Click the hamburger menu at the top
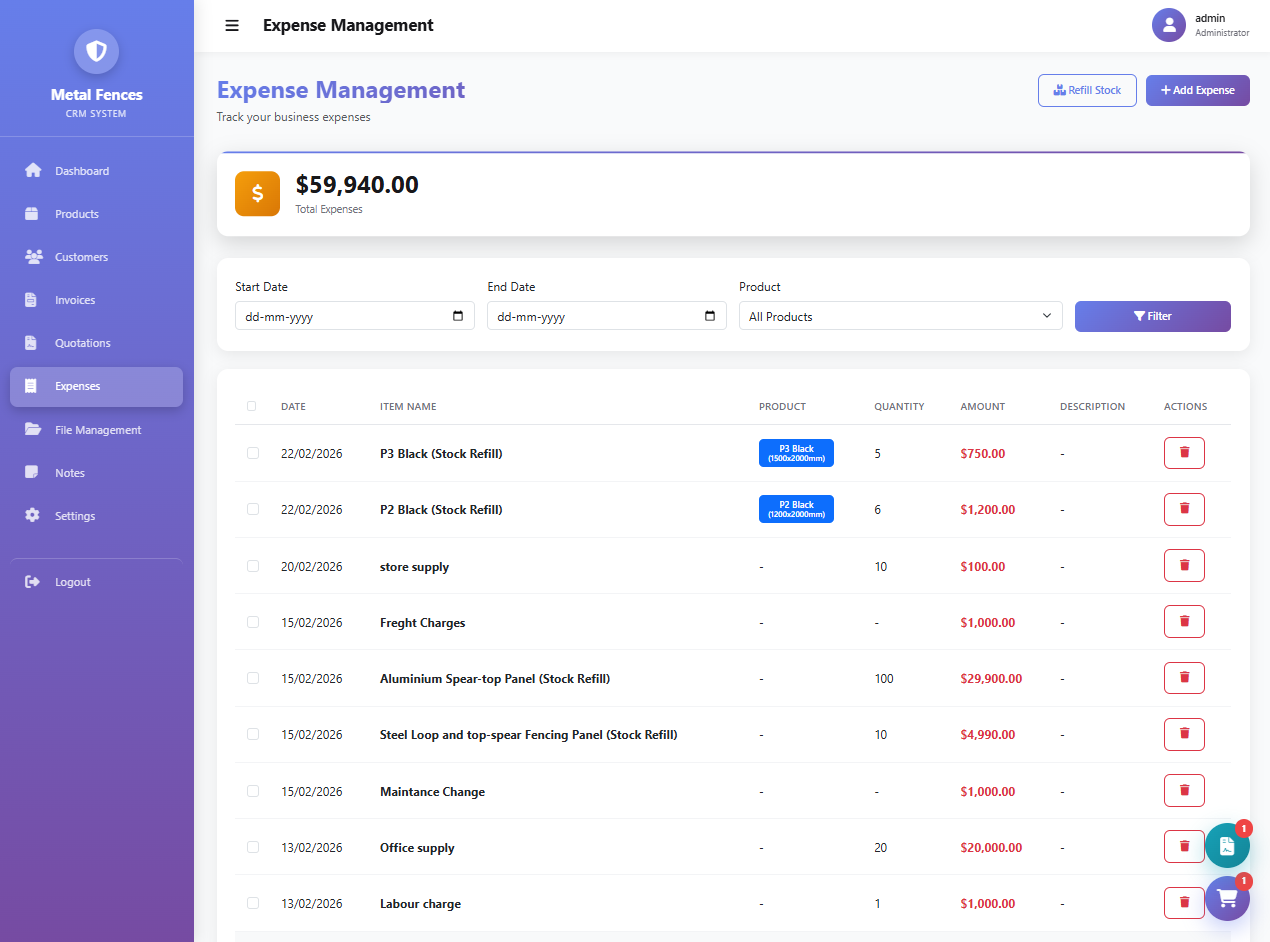This screenshot has width=1270, height=942. (x=231, y=25)
